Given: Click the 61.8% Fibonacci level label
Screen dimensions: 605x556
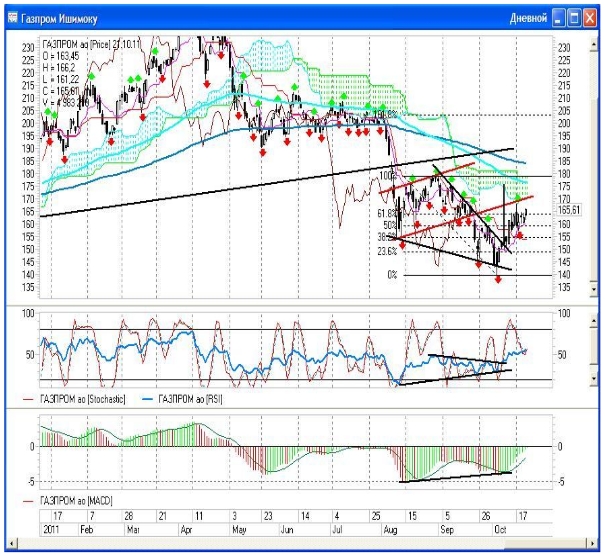Looking at the screenshot, I should (387, 213).
